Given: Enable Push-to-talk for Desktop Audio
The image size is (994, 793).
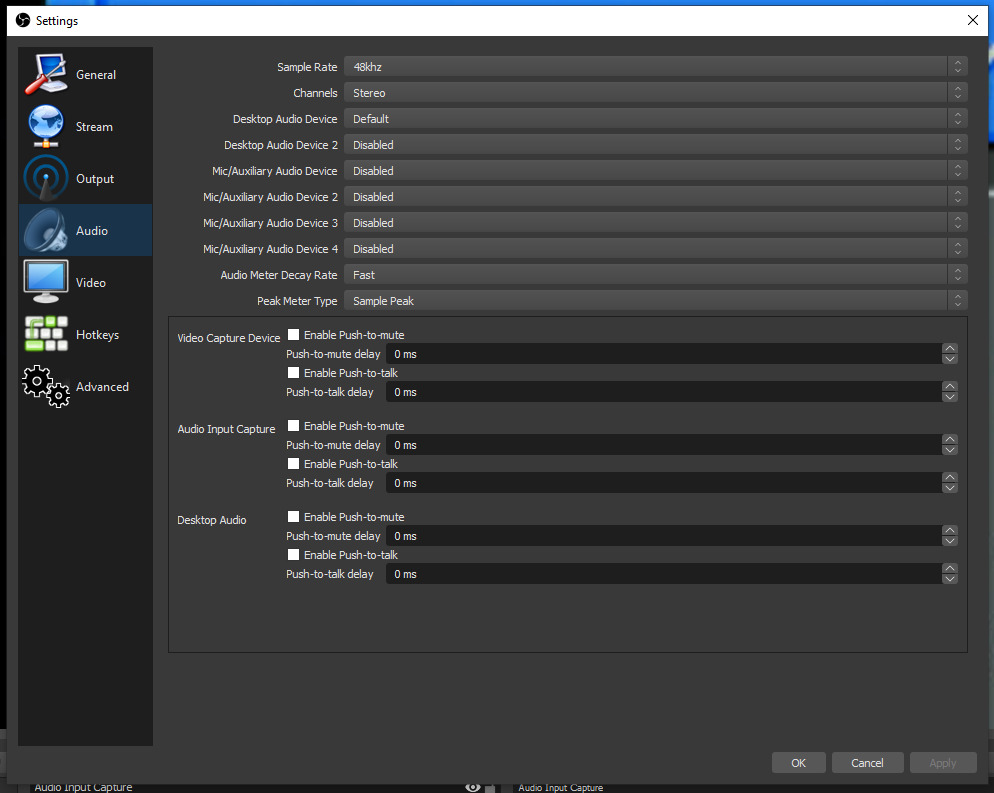Looking at the screenshot, I should click(294, 555).
